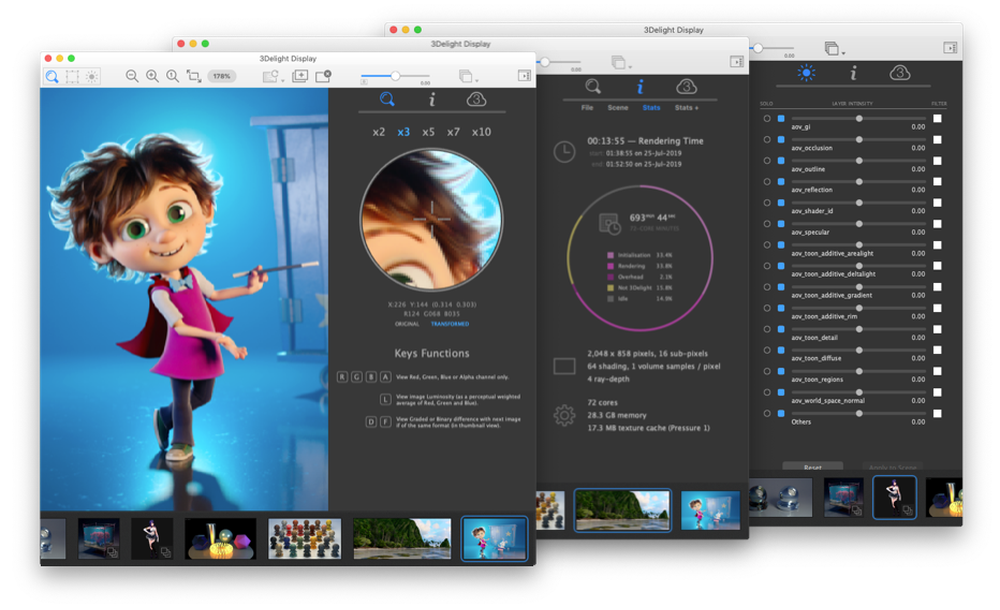Open the layers dropdown in back window toolbar
This screenshot has height=610, width=1000.
835,48
